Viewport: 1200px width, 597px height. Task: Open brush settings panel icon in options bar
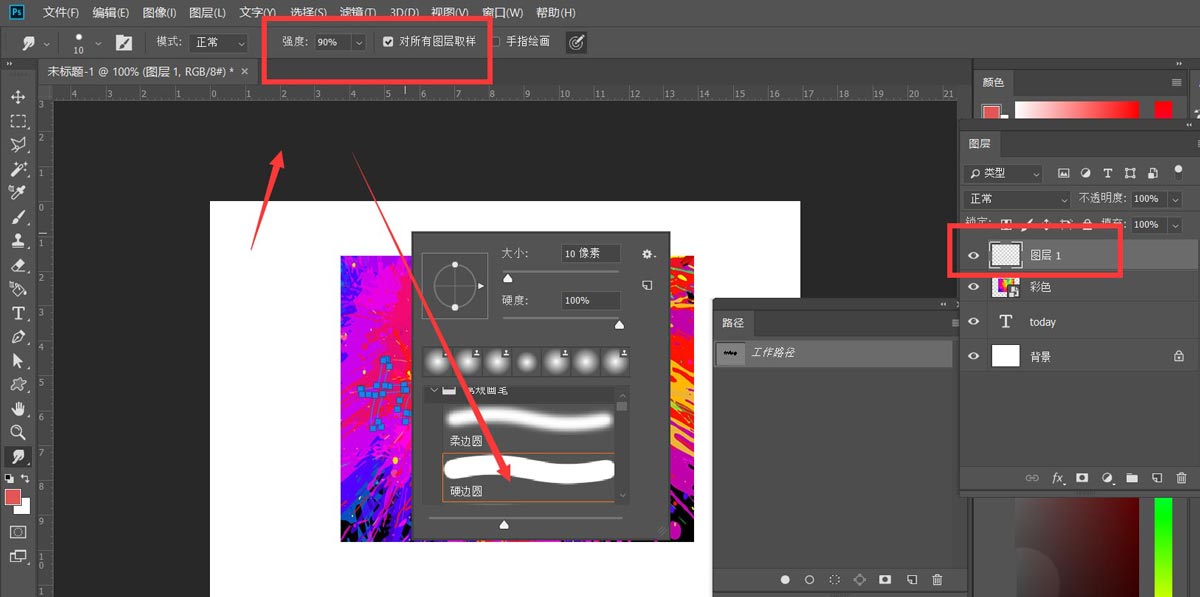click(x=124, y=43)
